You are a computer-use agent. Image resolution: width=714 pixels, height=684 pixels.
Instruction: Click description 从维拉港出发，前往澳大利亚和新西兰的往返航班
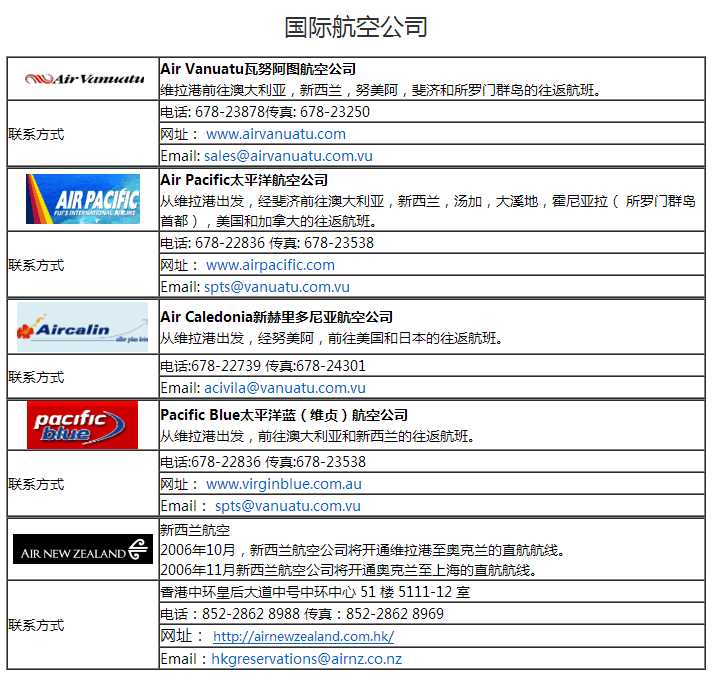(317, 436)
